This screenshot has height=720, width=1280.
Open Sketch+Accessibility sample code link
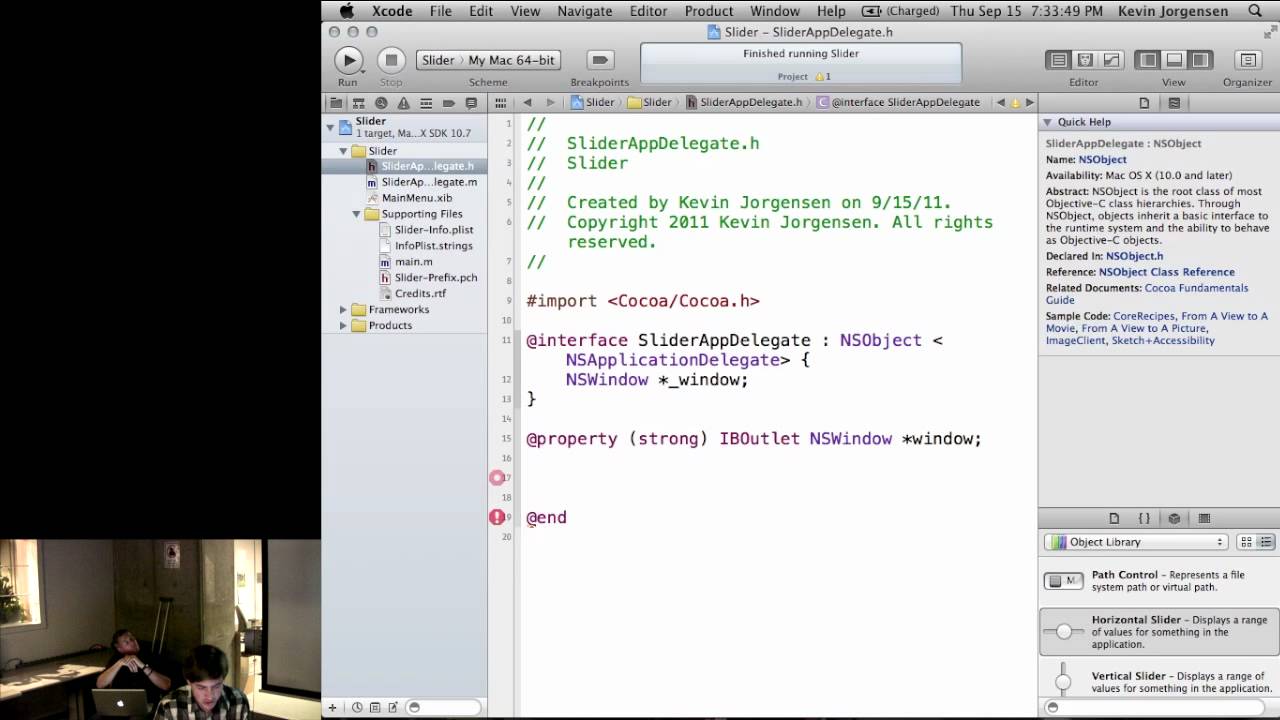click(x=1162, y=340)
